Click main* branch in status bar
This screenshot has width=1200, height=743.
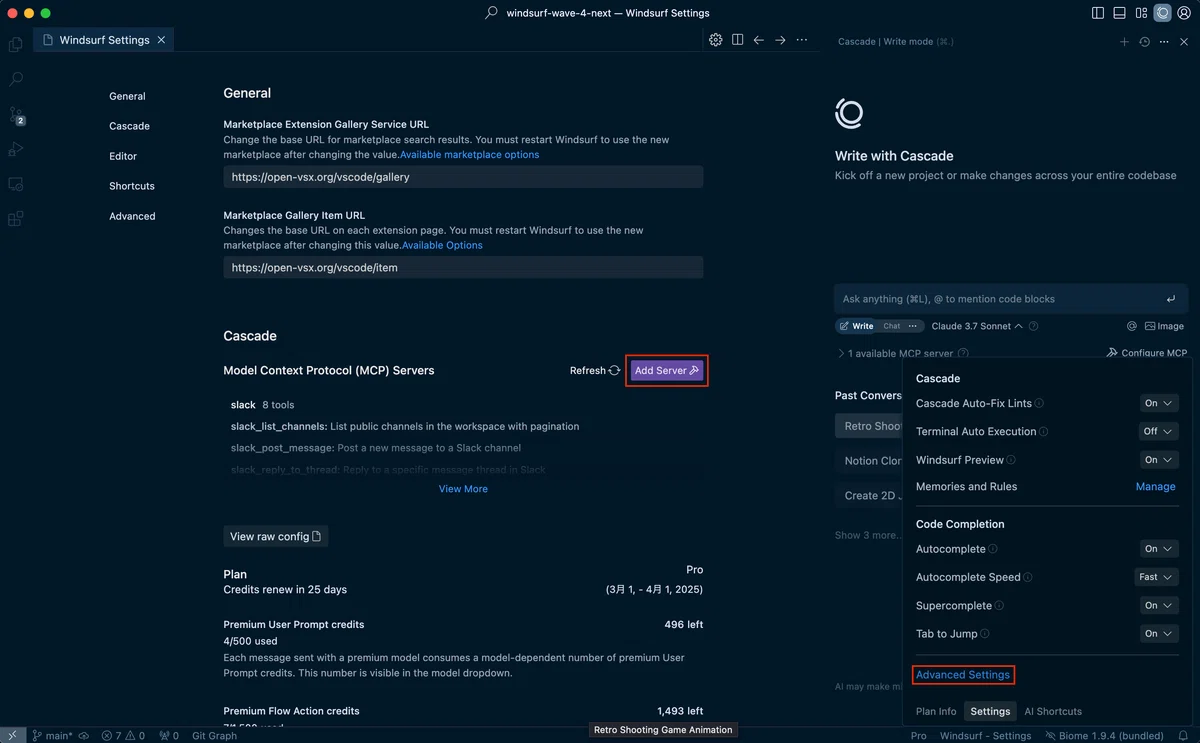(51, 735)
